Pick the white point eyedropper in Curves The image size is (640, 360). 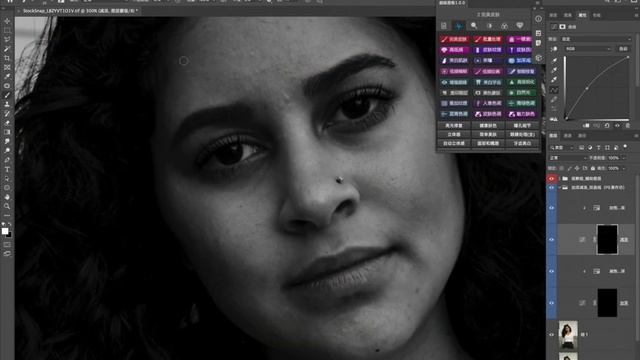554,80
